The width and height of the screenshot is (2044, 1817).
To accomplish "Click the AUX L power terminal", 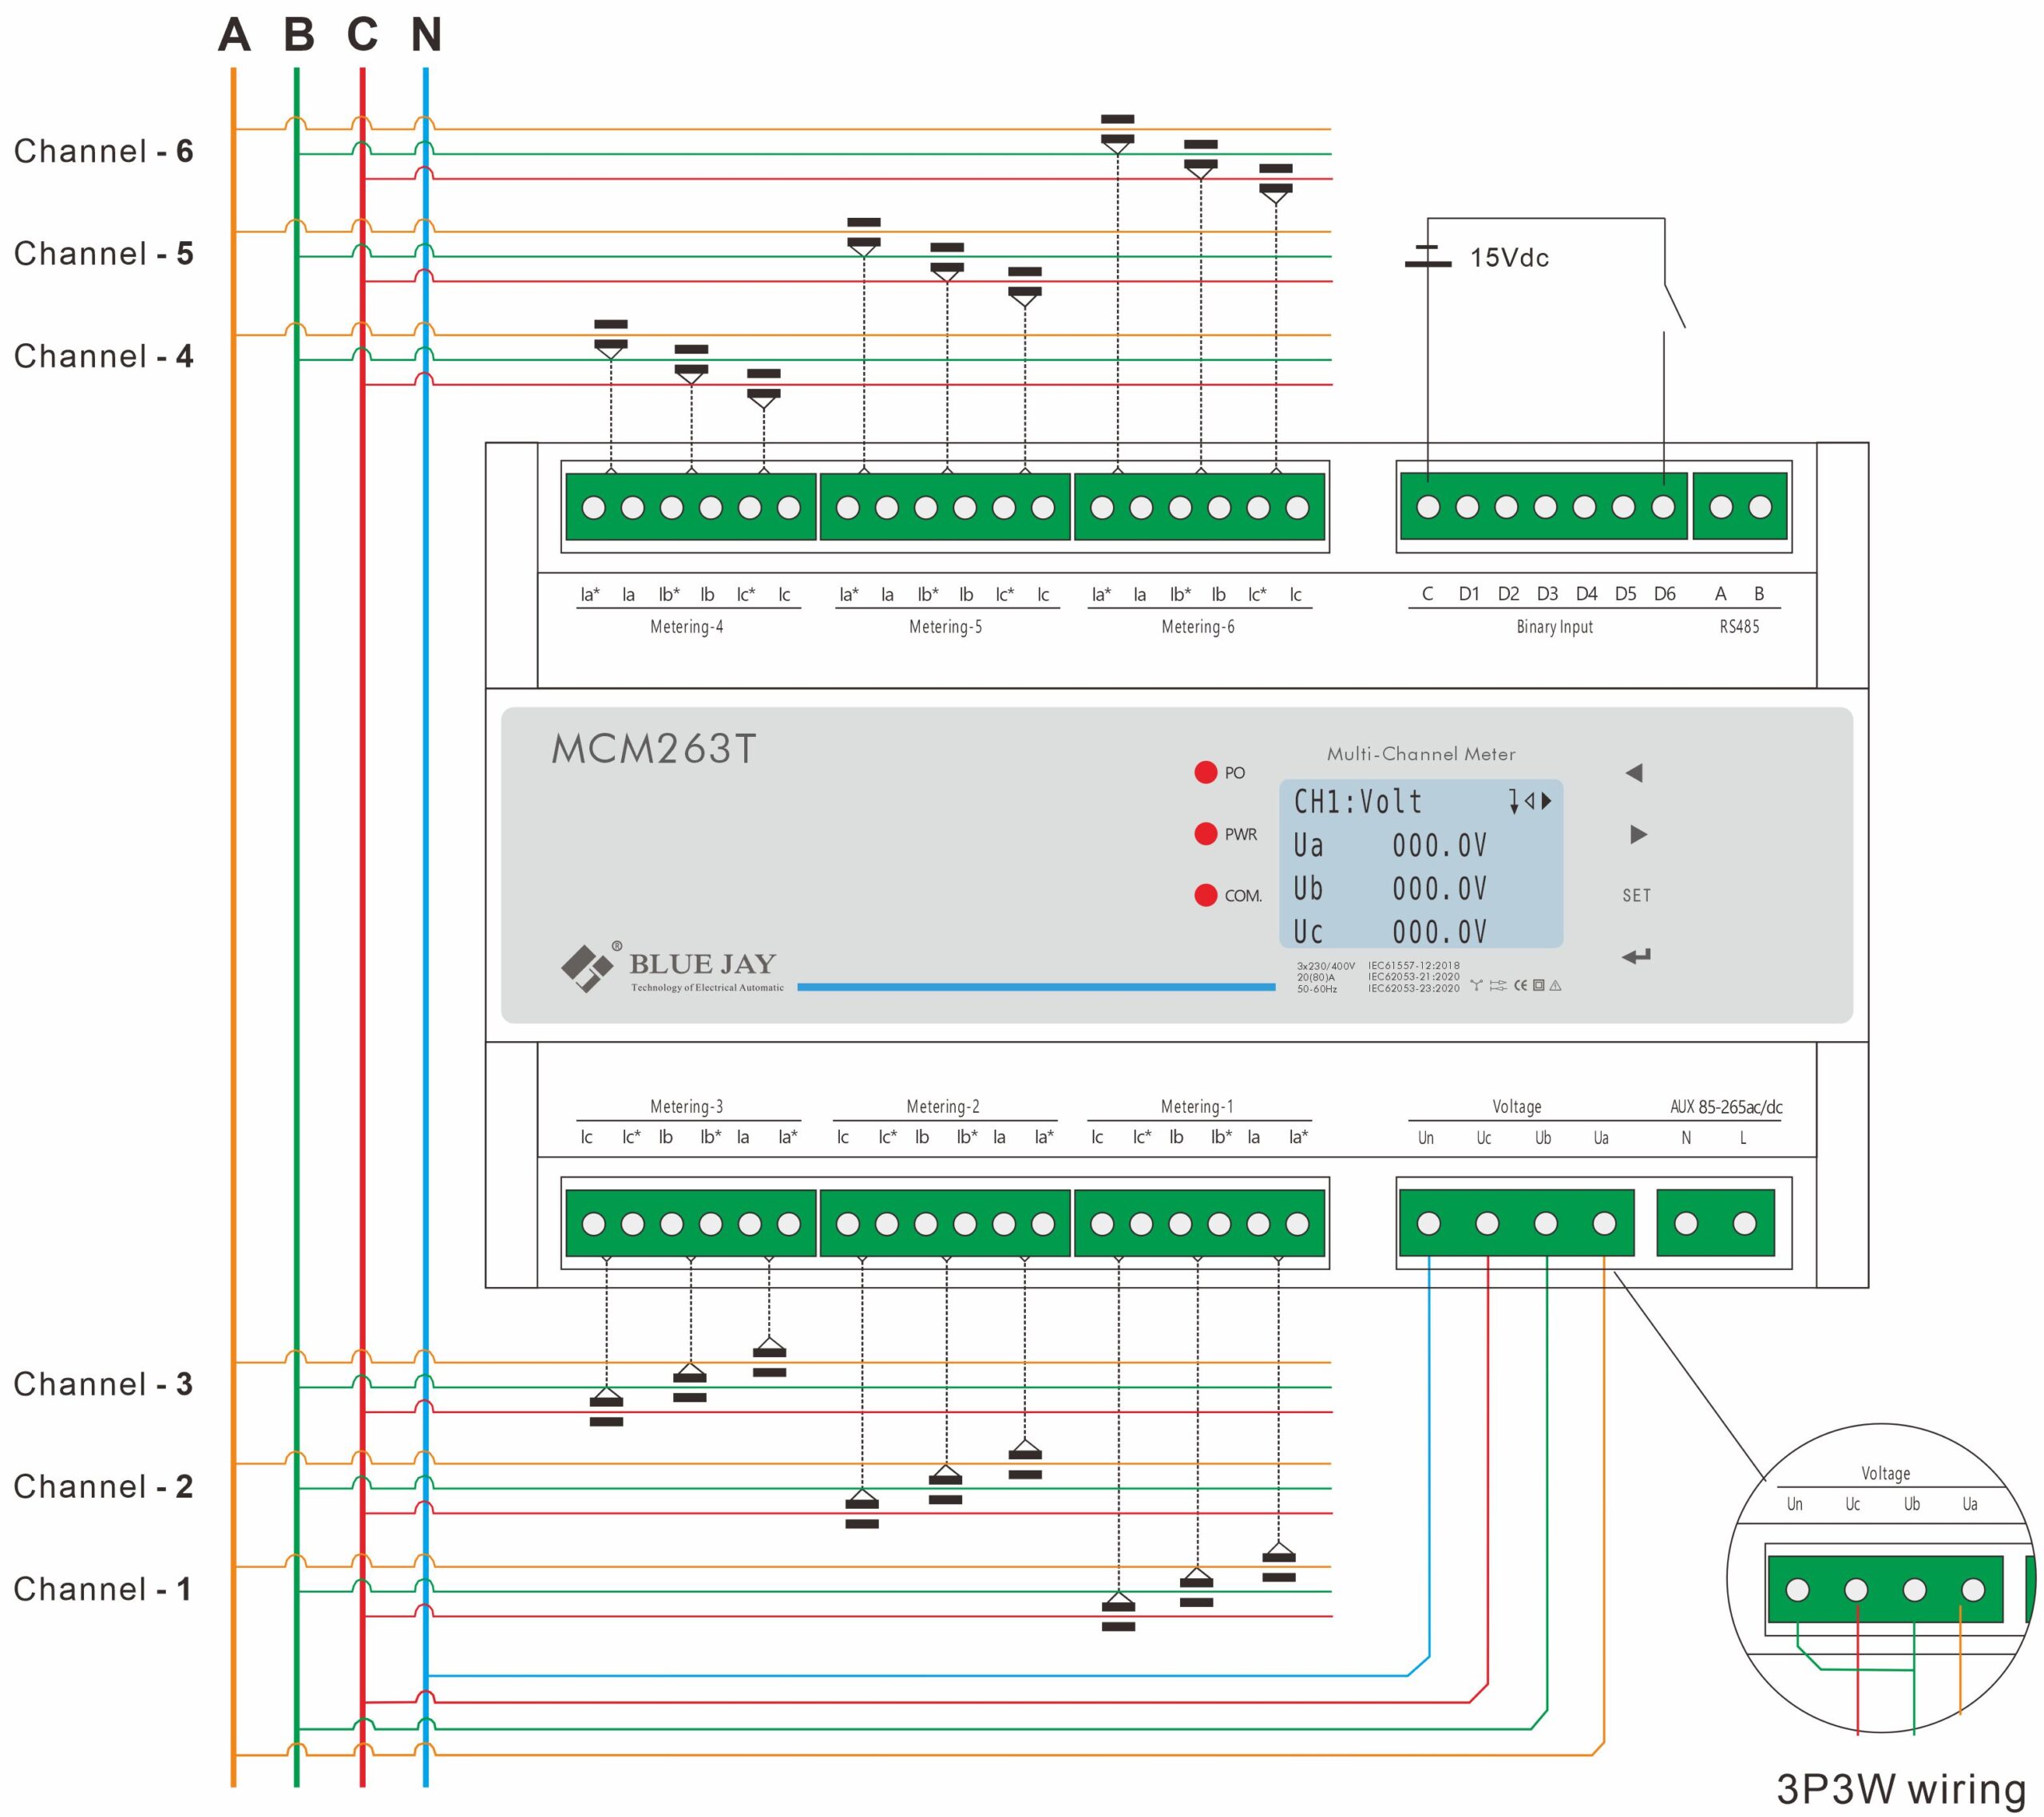I will (1744, 1223).
